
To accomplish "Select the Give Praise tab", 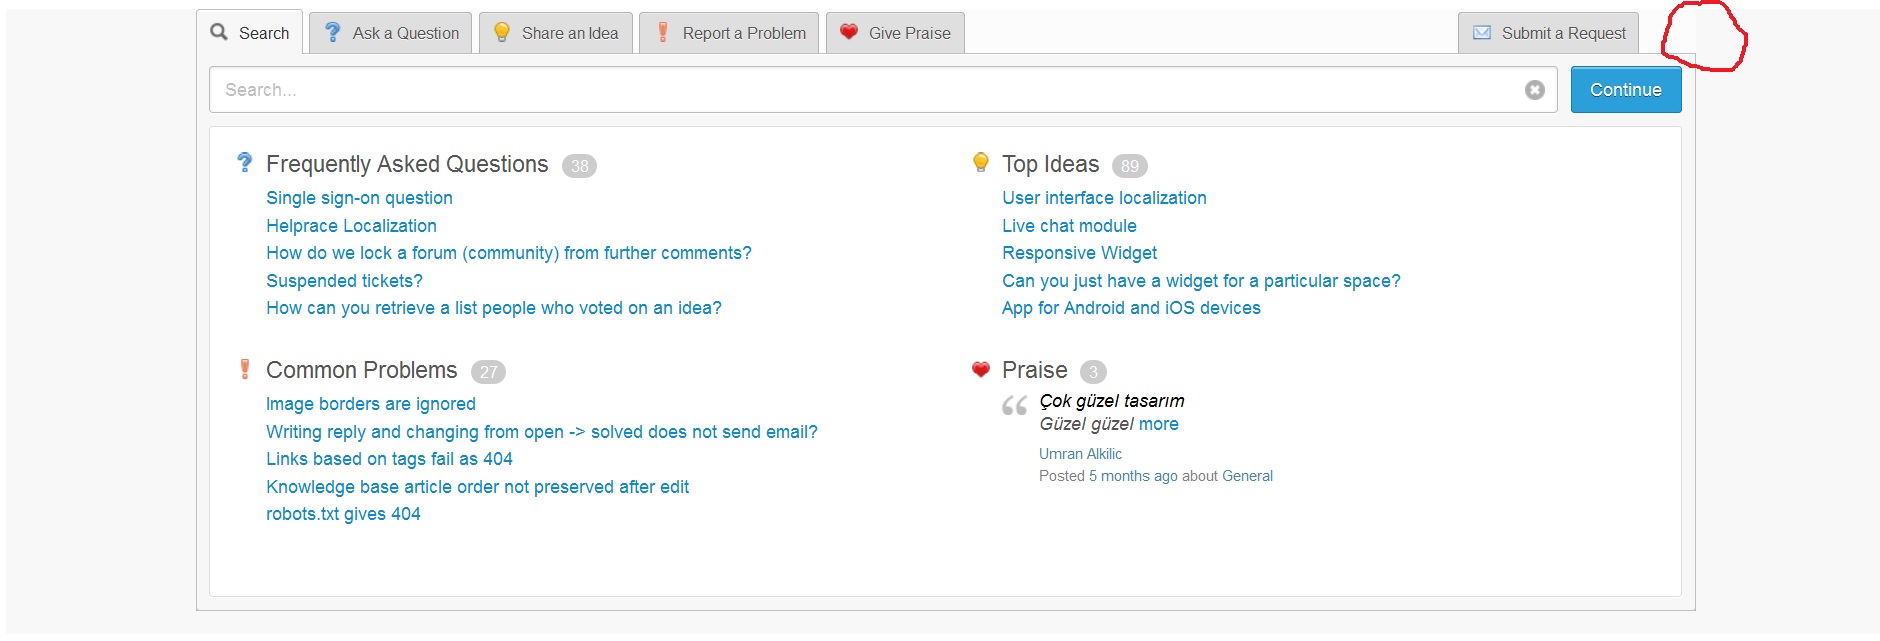I will pos(895,33).
